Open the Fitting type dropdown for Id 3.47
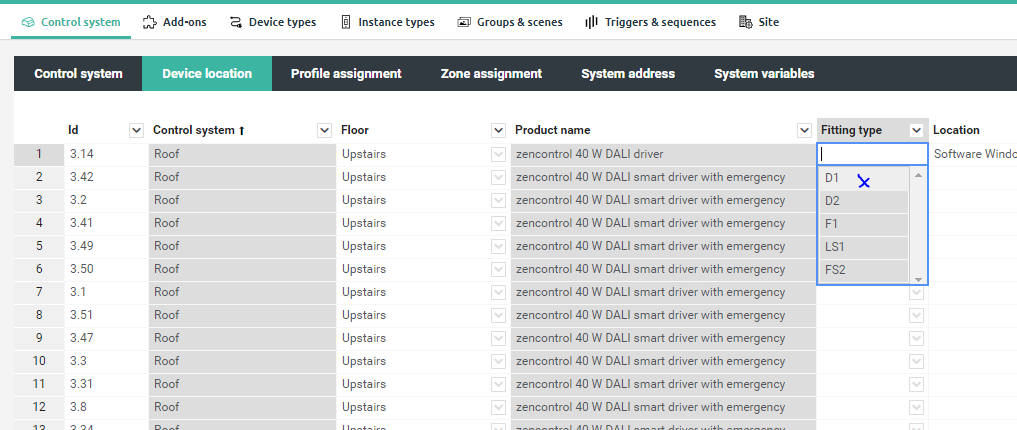 pyautogui.click(x=916, y=339)
